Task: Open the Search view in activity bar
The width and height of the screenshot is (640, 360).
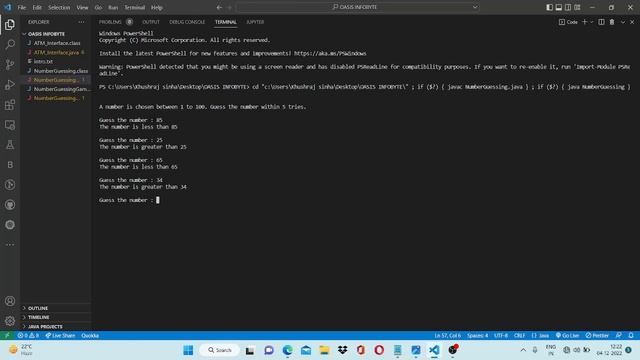Action: 10,44
